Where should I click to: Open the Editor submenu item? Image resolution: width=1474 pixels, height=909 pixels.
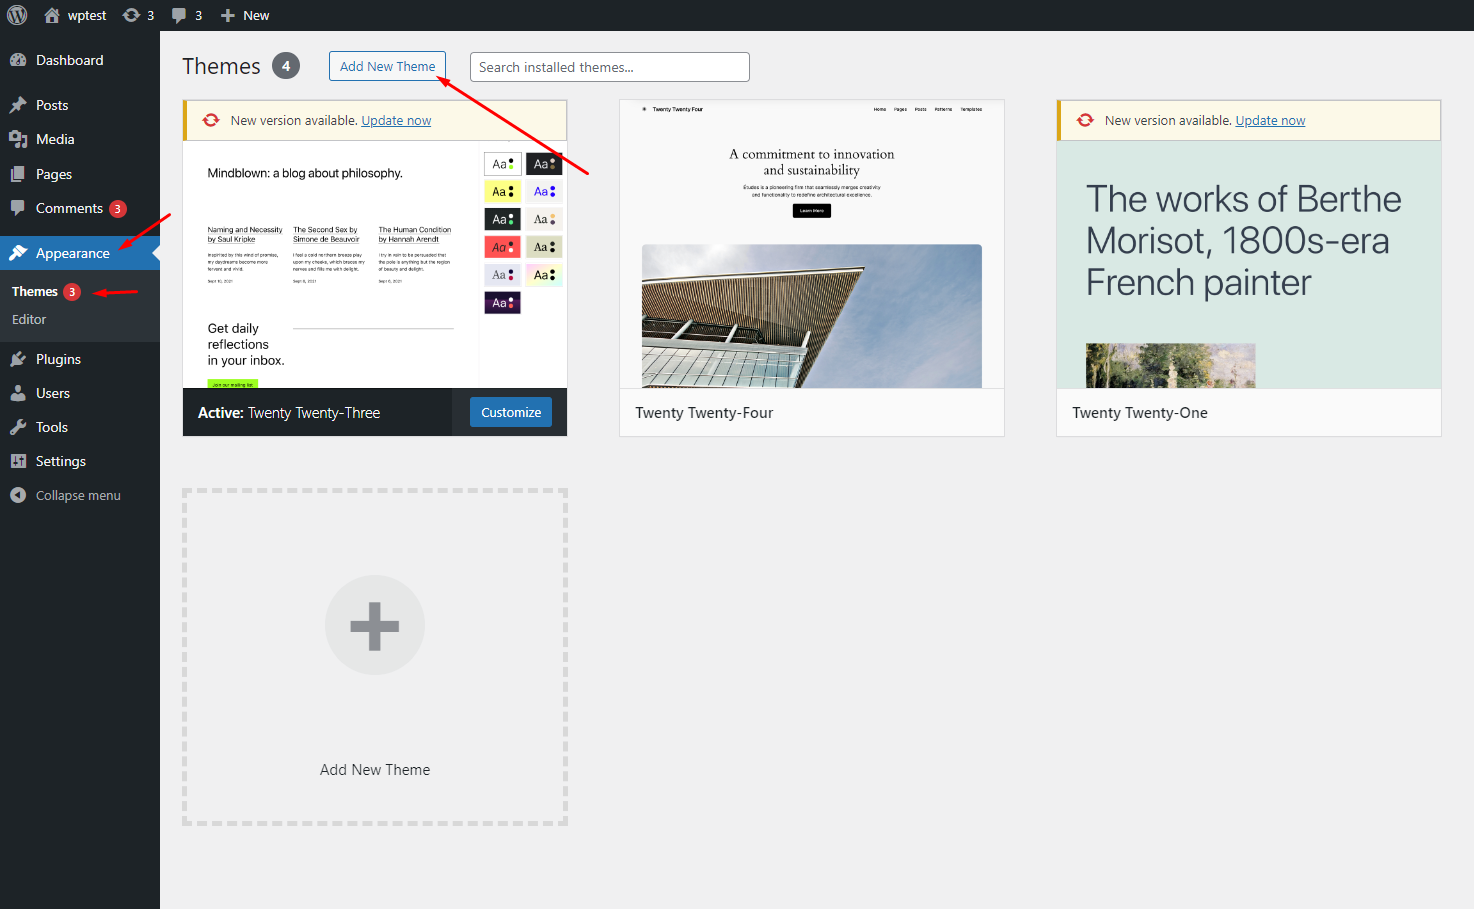tap(29, 319)
